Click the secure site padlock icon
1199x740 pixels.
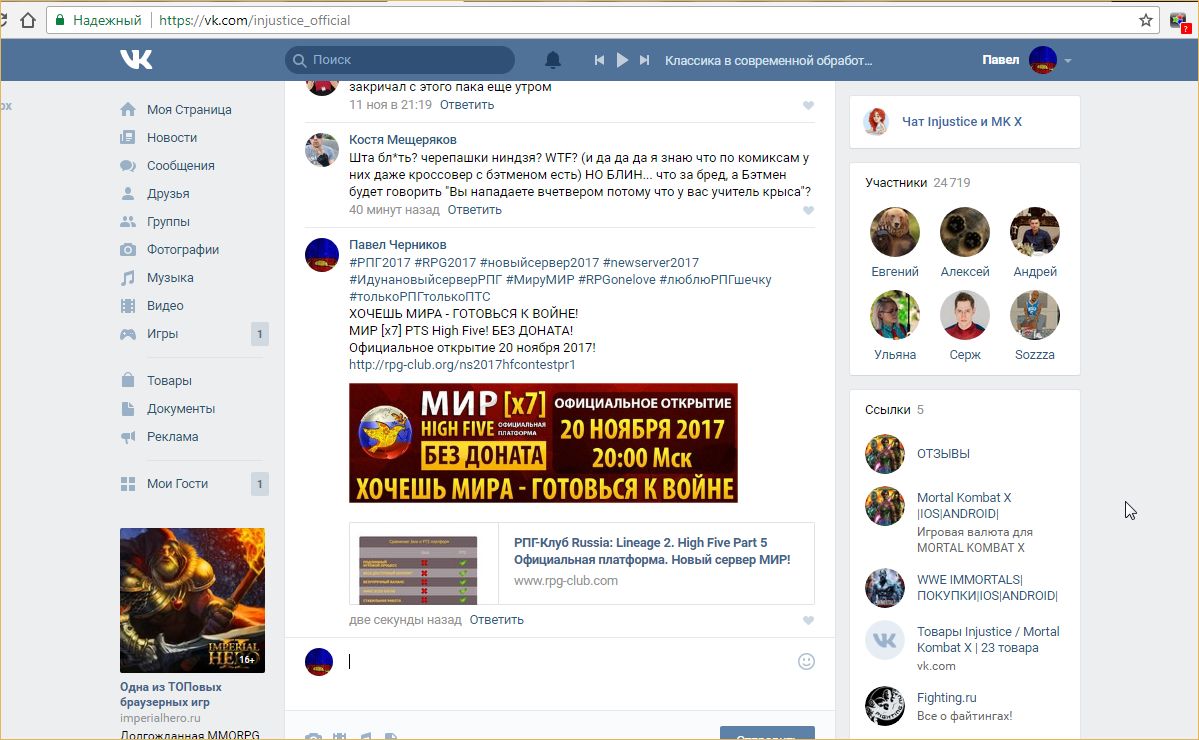(60, 20)
